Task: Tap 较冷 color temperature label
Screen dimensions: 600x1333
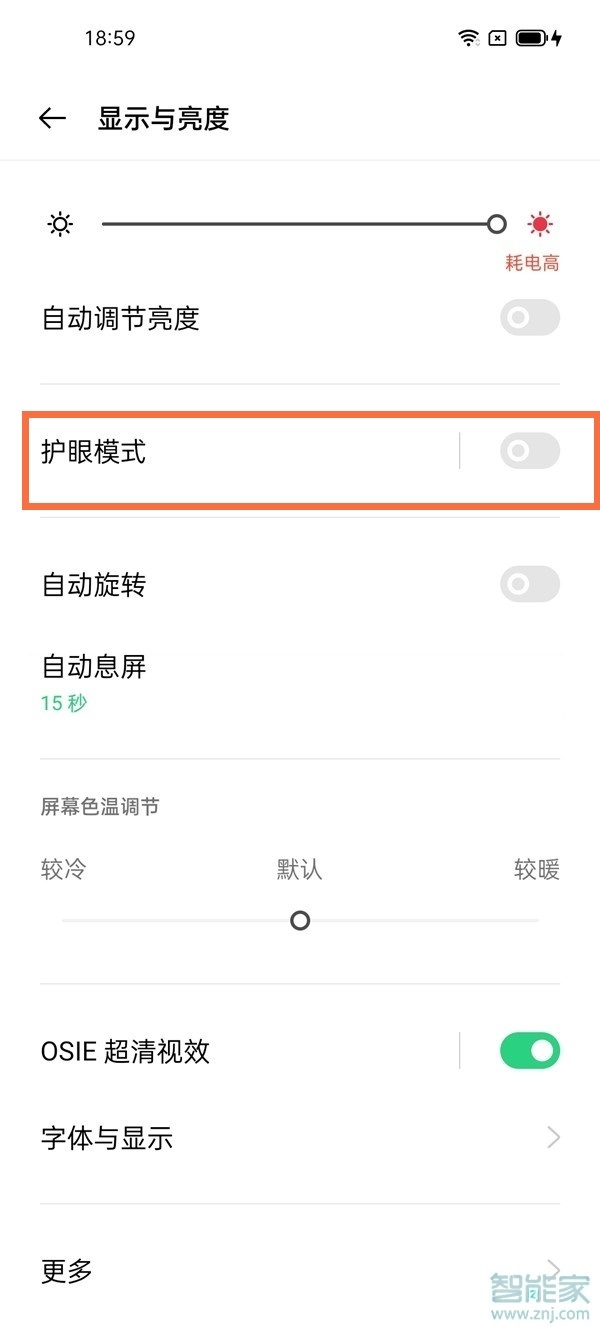Action: (63, 870)
